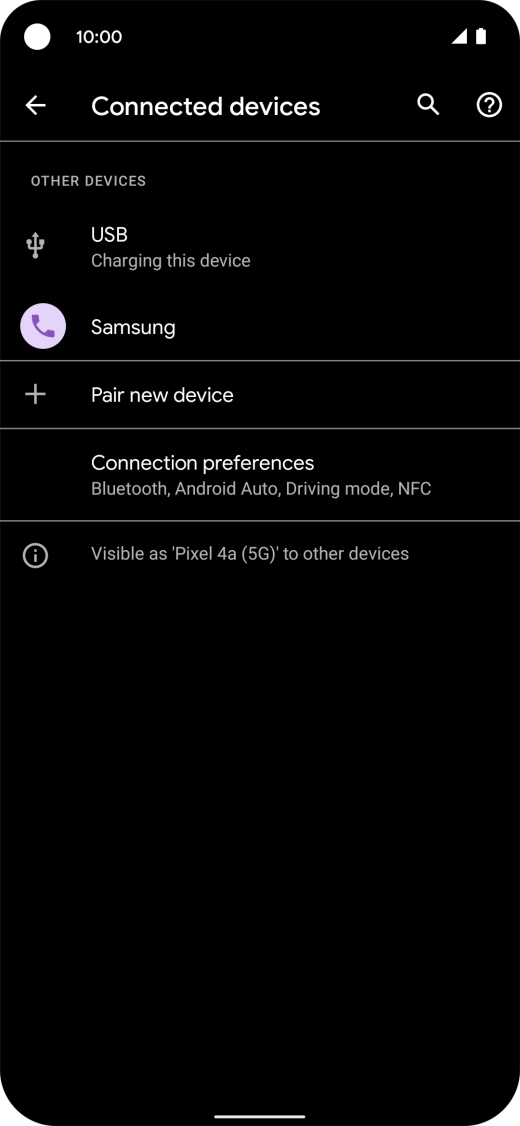Viewport: 520px width, 1126px height.
Task: Choose Pair new device
Action: (x=260, y=395)
